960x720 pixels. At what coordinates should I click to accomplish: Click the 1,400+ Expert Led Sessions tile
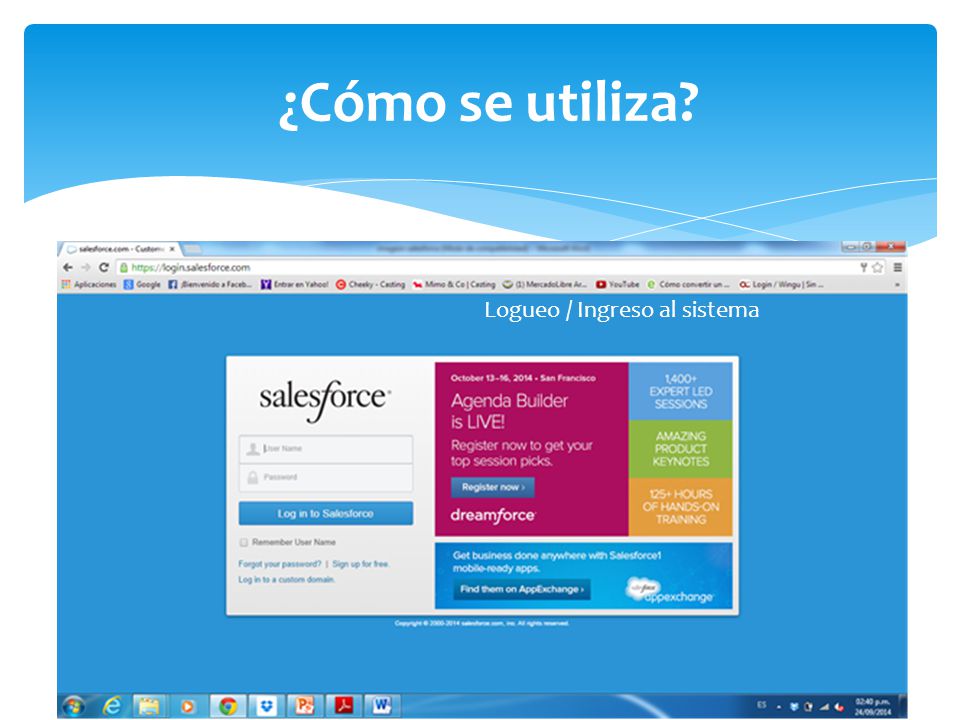click(680, 391)
